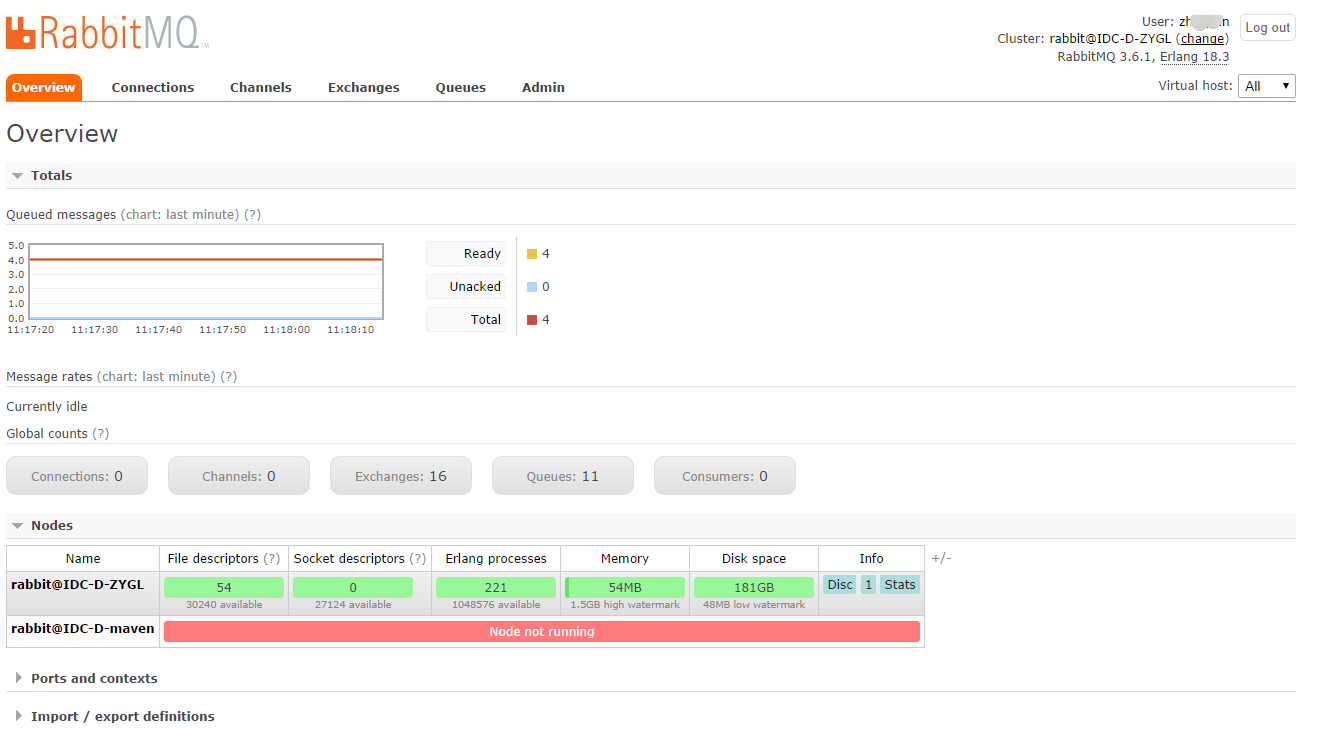Click the Total legend red swatch
This screenshot has height=729, width=1335.
pyautogui.click(x=532, y=320)
